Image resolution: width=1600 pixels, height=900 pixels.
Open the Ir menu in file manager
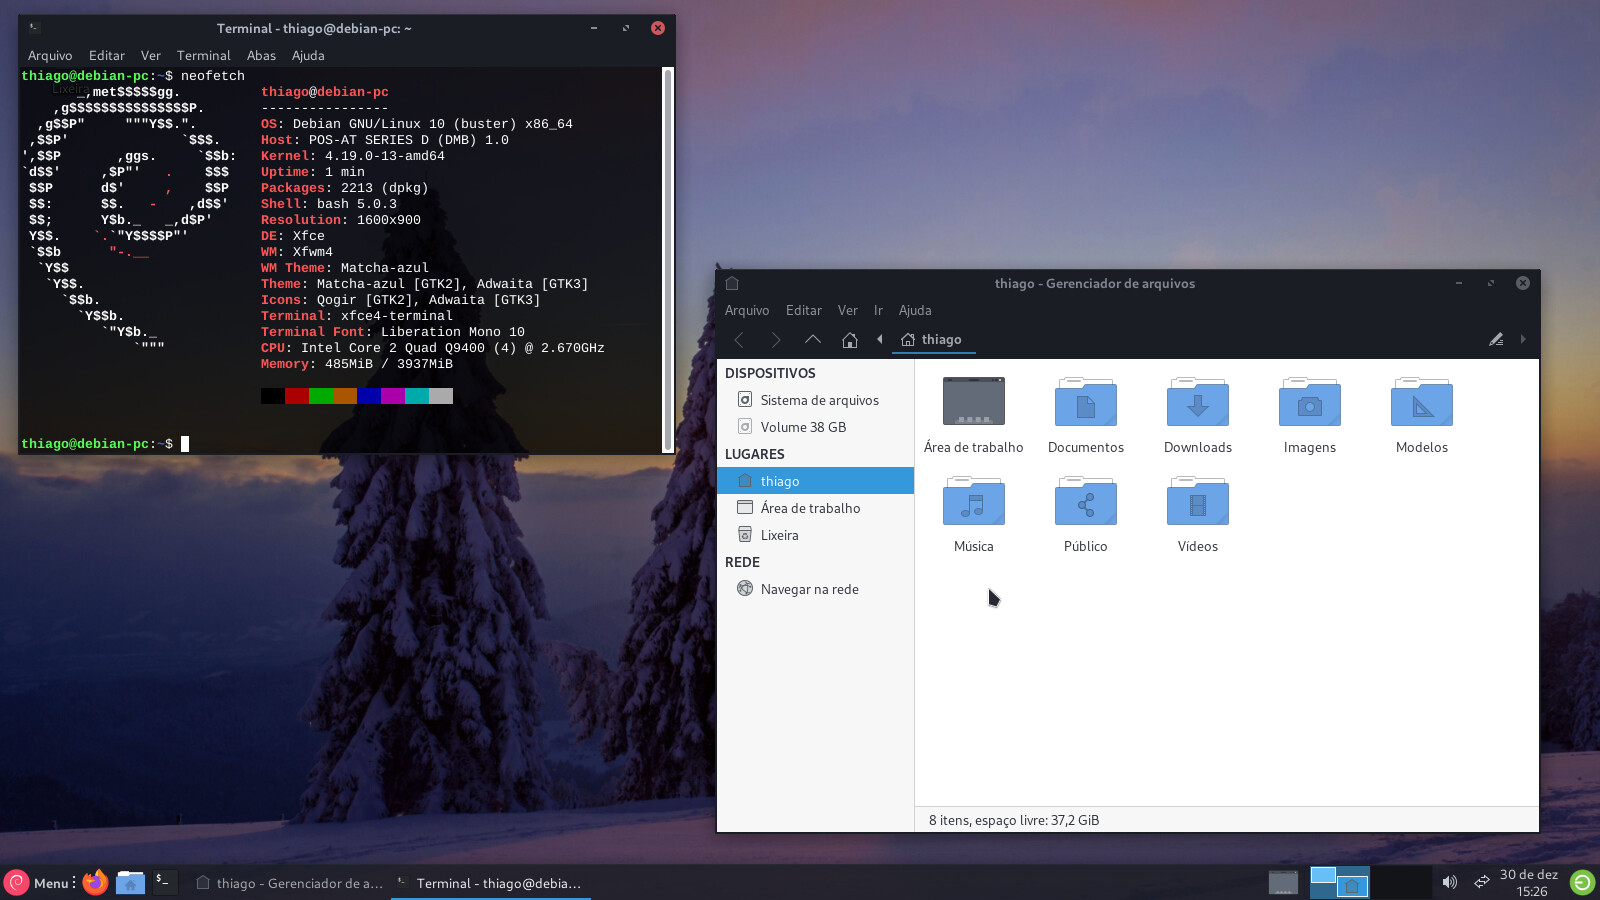tap(878, 310)
